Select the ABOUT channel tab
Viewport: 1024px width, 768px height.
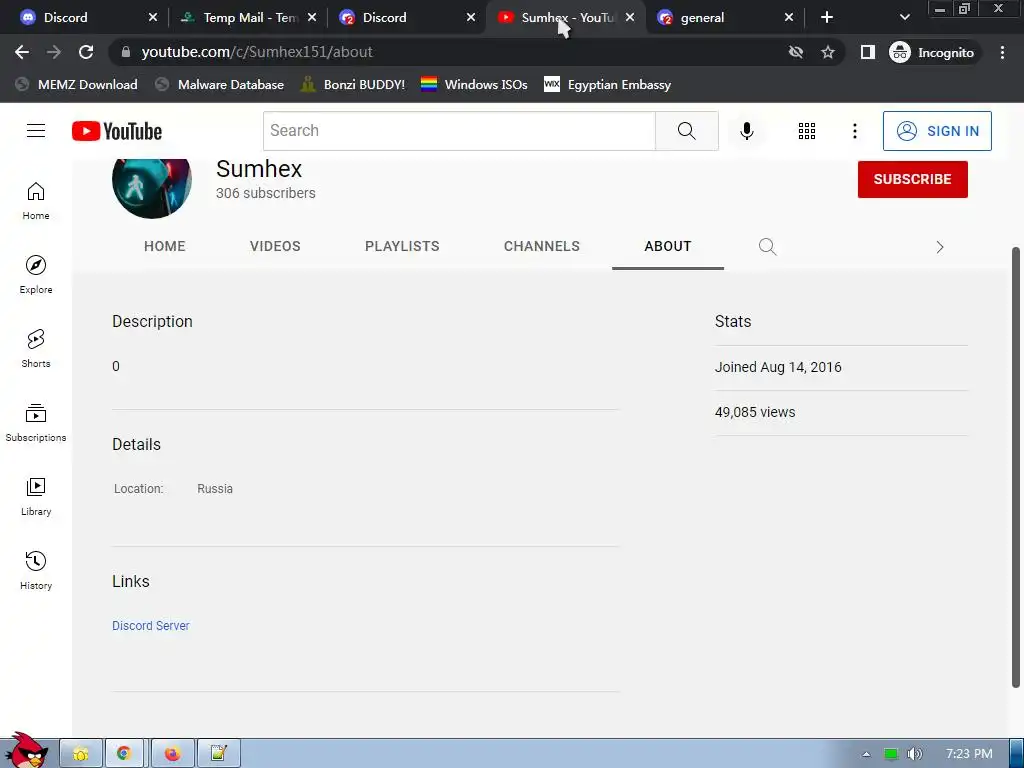(667, 246)
